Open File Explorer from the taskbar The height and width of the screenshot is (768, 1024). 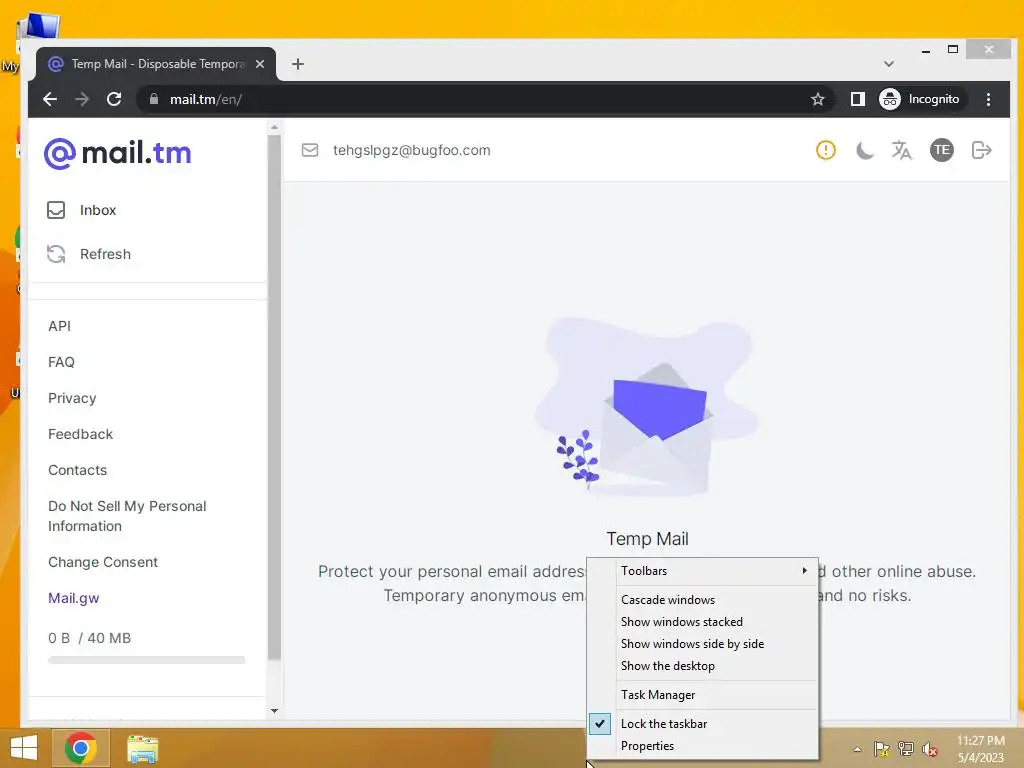142,749
